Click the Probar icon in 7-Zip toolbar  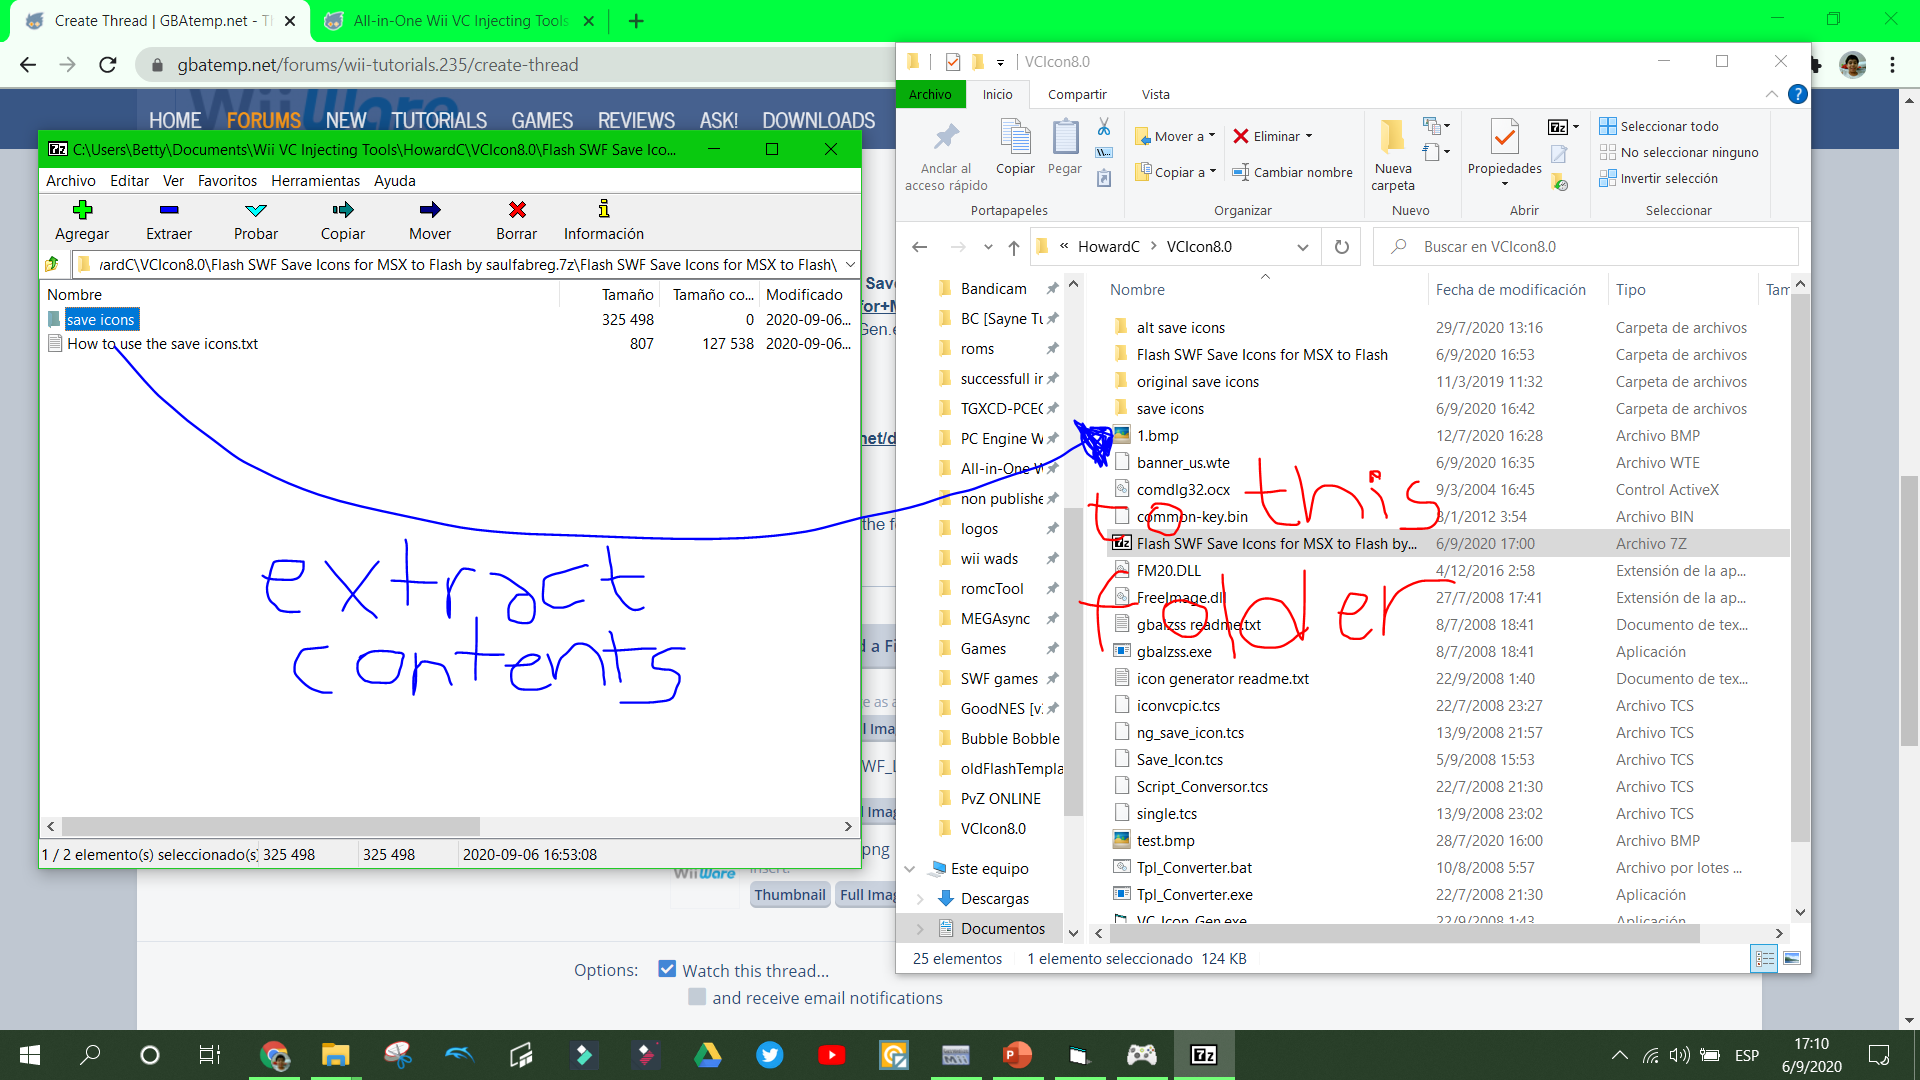pos(256,210)
